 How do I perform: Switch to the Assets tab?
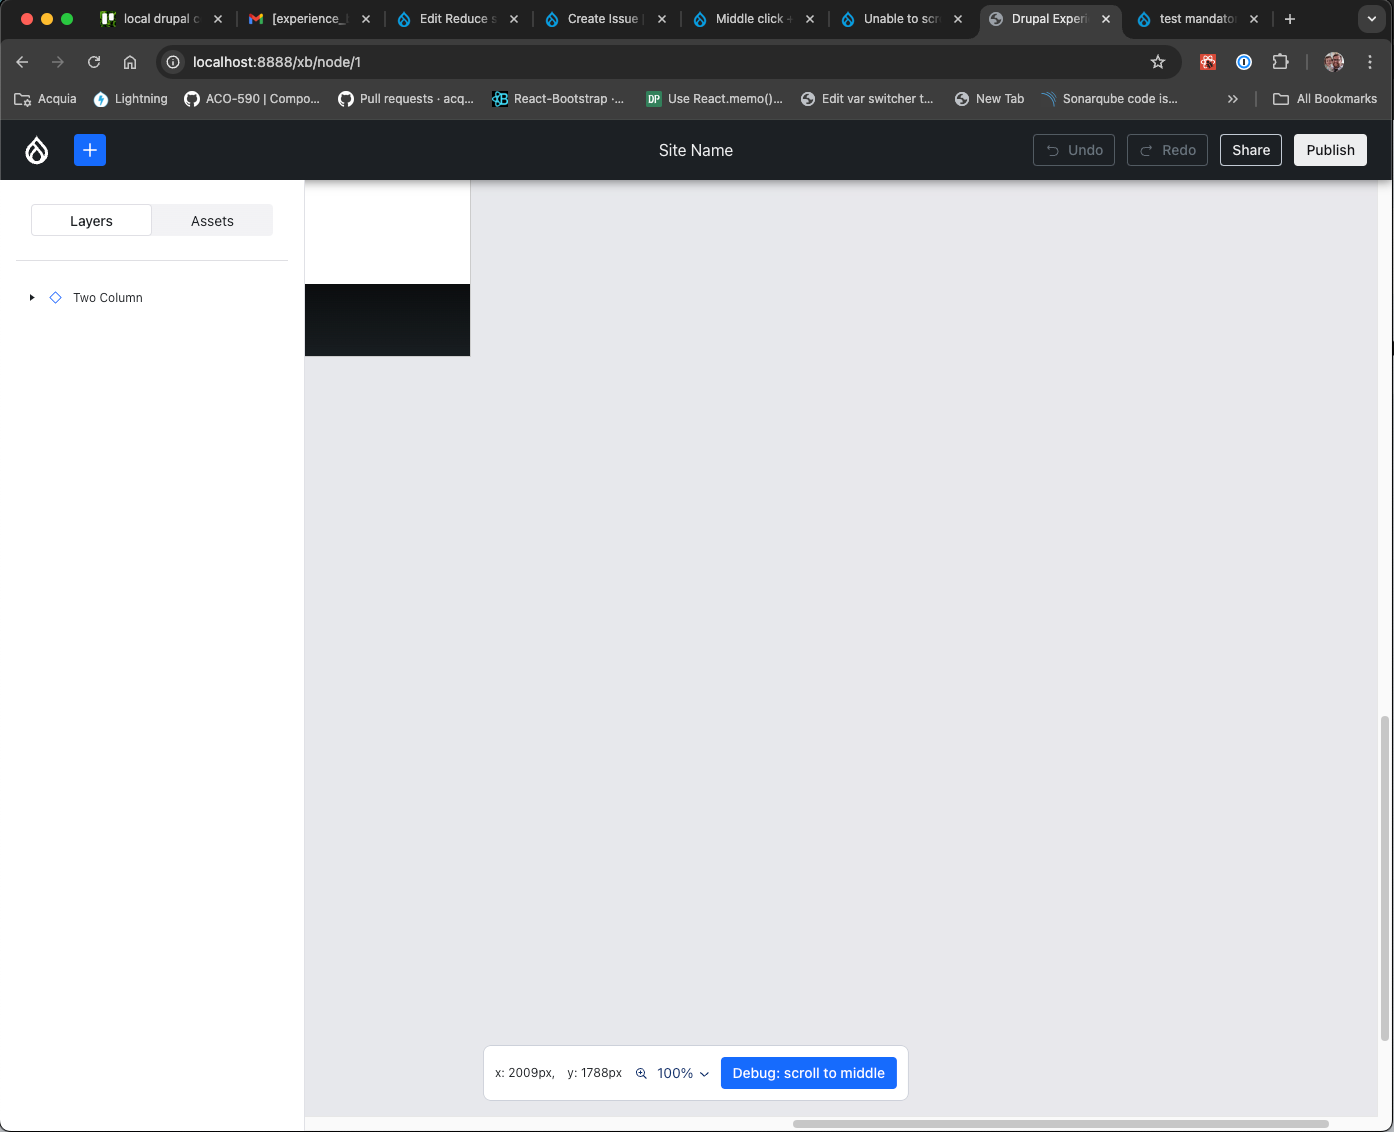(212, 220)
